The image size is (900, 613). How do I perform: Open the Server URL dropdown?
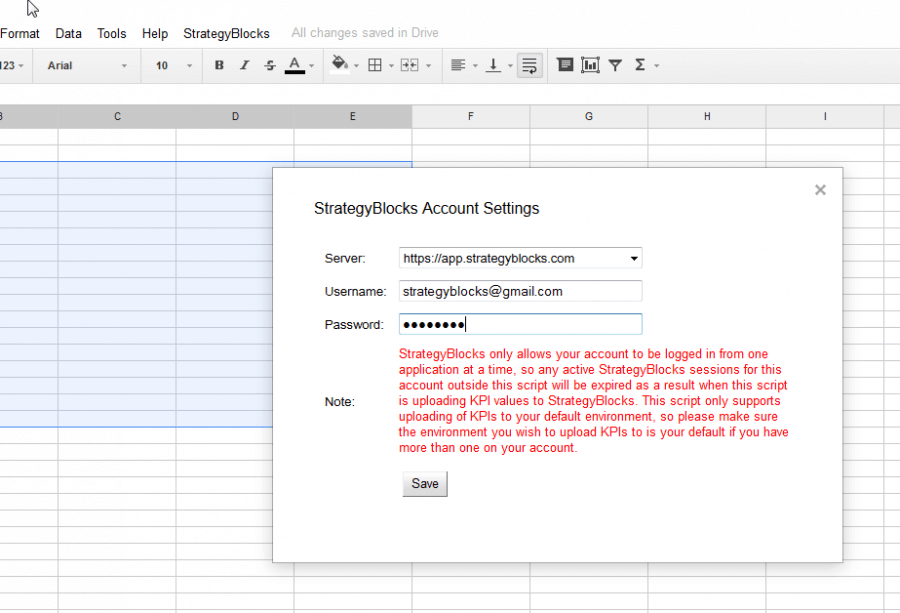pos(521,258)
